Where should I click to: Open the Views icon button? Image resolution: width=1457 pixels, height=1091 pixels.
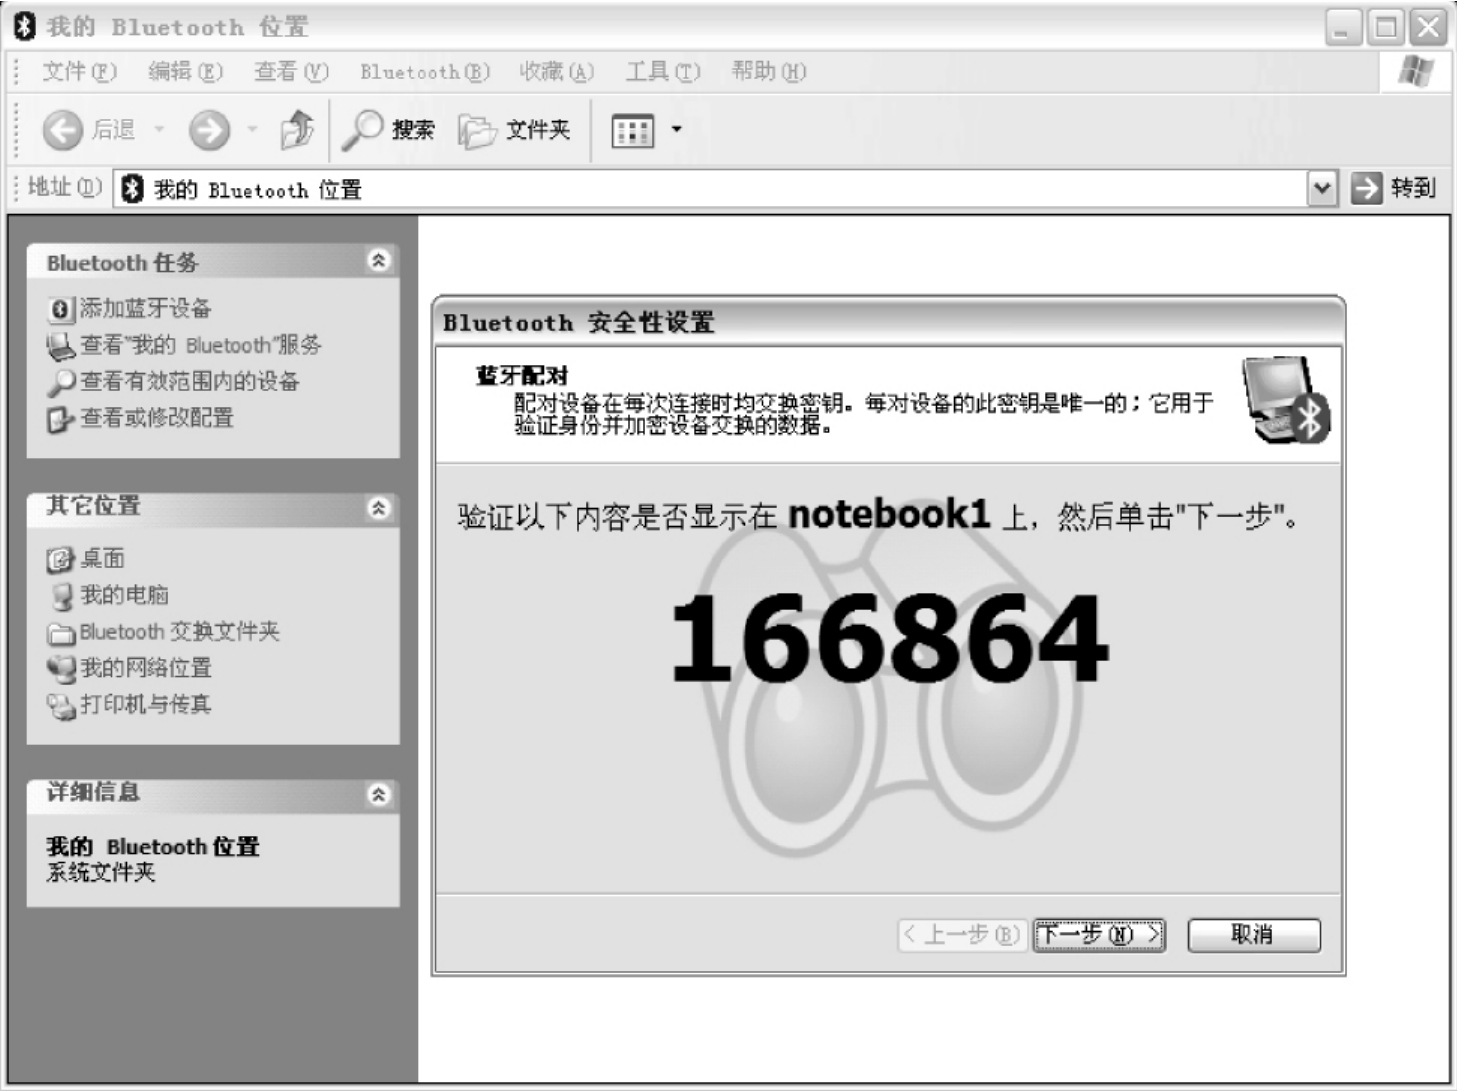click(632, 131)
